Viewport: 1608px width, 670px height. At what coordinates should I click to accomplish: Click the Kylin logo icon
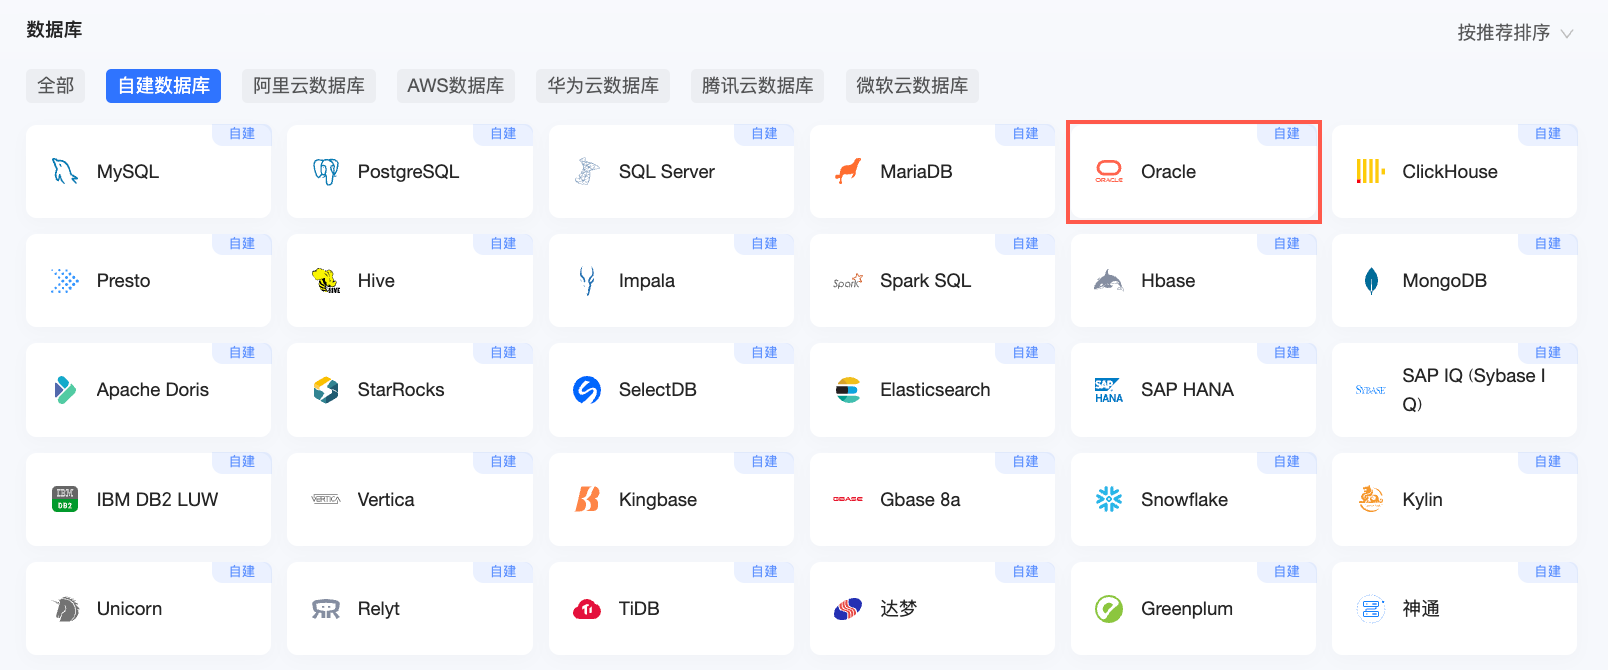[1370, 499]
